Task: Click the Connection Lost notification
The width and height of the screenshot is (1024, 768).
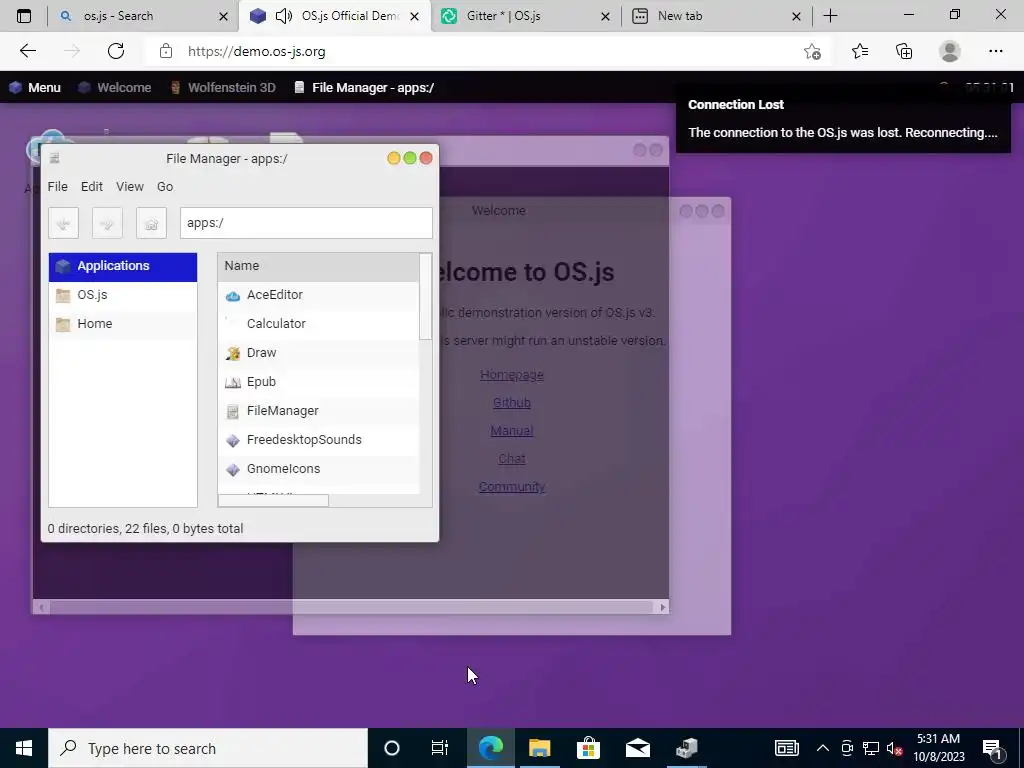Action: [x=843, y=119]
